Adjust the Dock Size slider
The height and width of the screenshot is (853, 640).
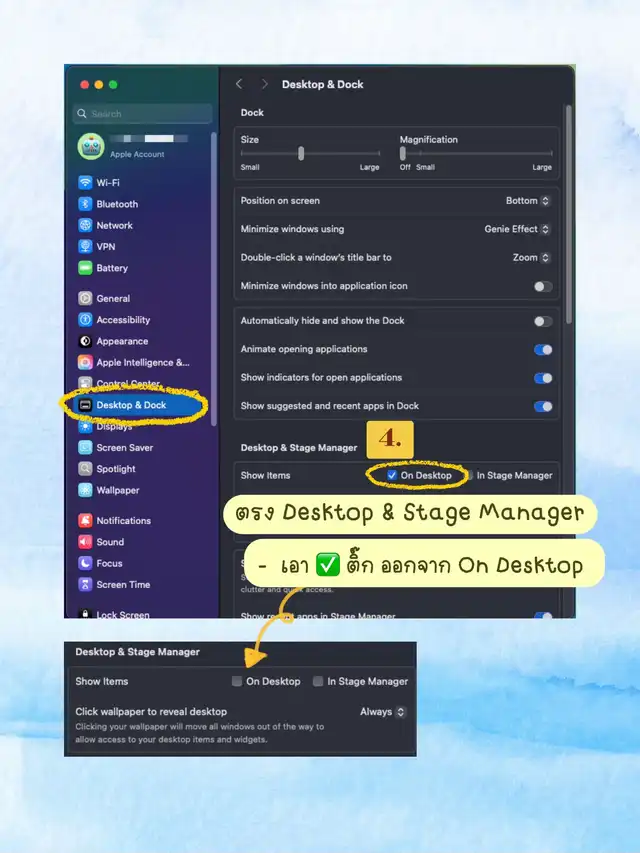coord(301,154)
